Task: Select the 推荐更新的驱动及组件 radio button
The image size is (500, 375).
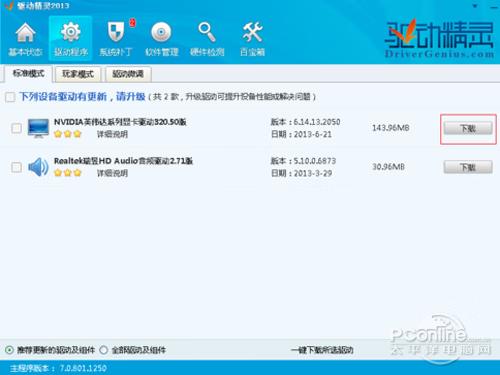Action: click(x=9, y=350)
